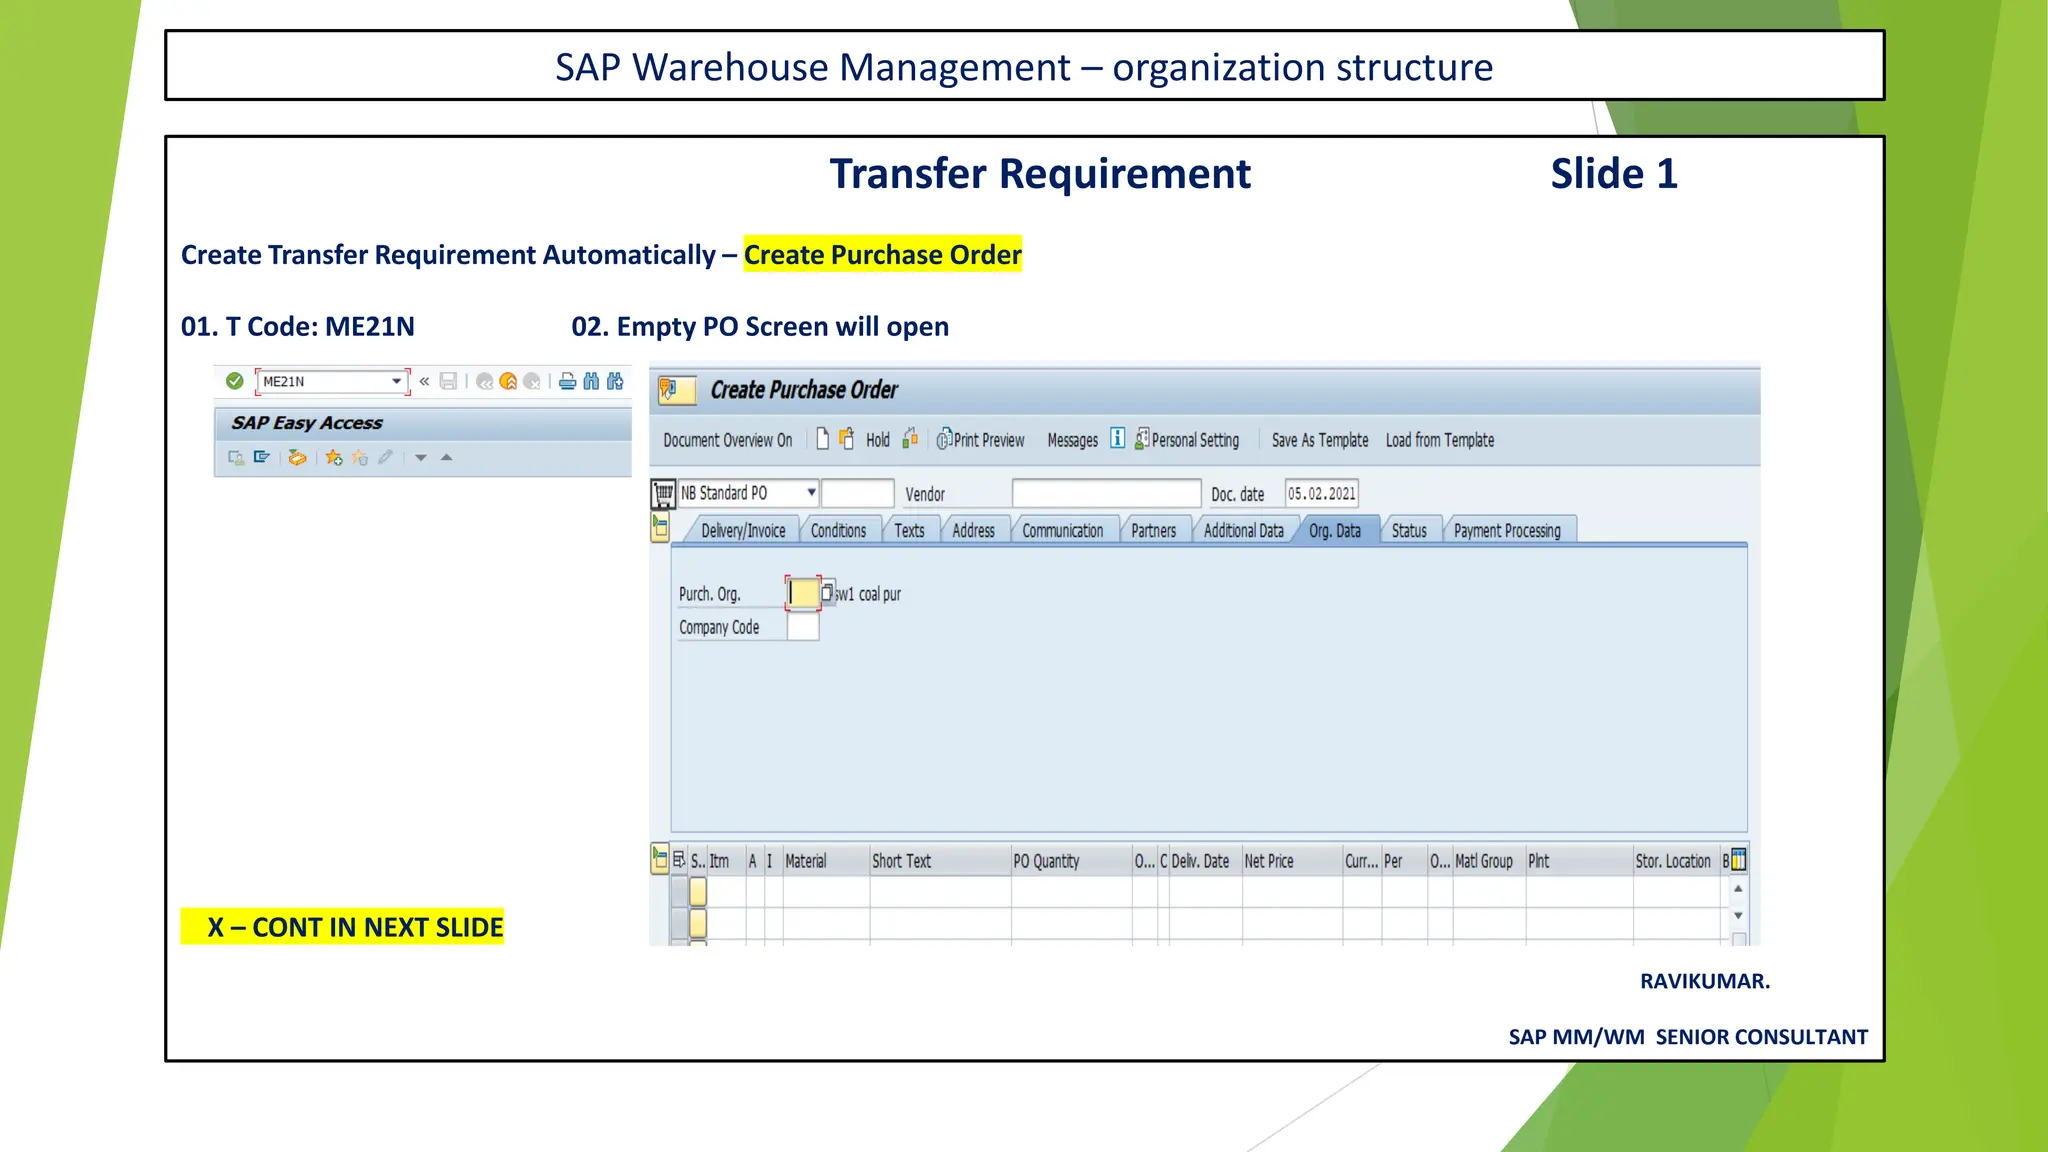This screenshot has height=1152, width=2048.
Task: Open the NB Standard PO dropdown
Action: pos(812,493)
